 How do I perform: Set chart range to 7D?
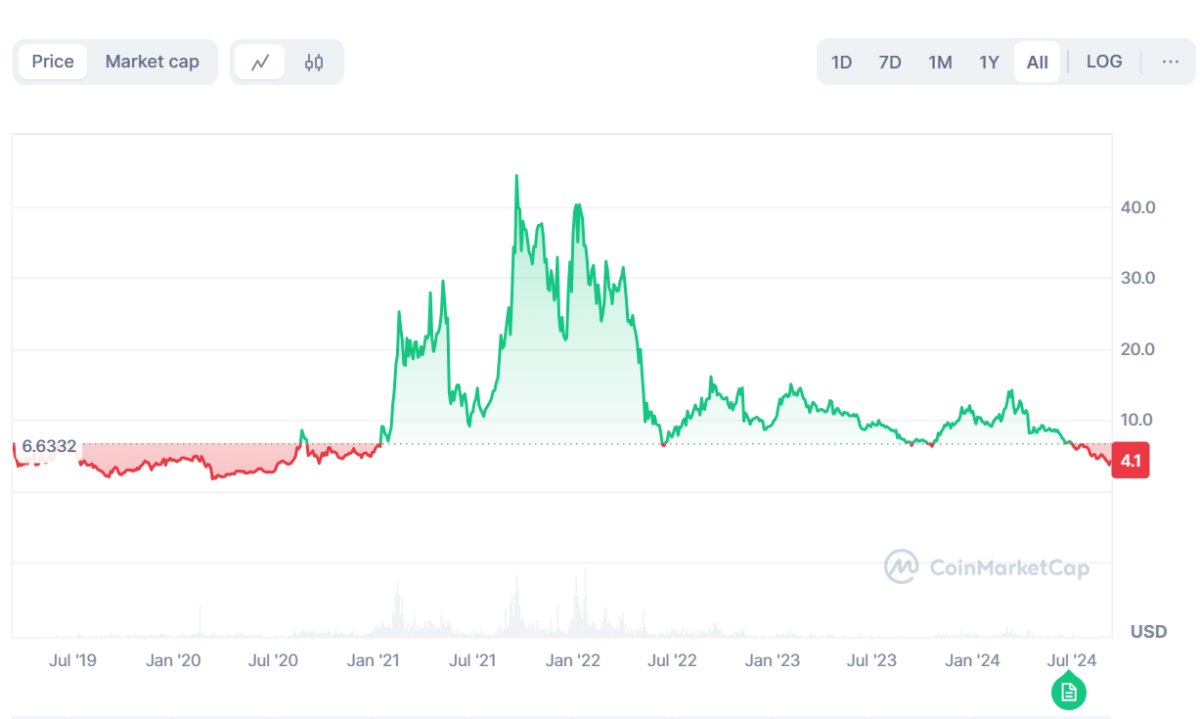pos(890,62)
